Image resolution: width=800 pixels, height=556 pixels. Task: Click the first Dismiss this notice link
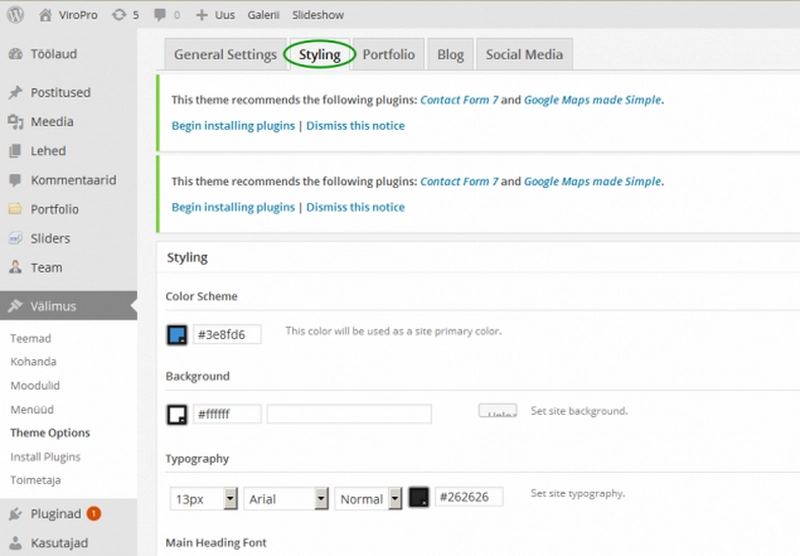[355, 126]
